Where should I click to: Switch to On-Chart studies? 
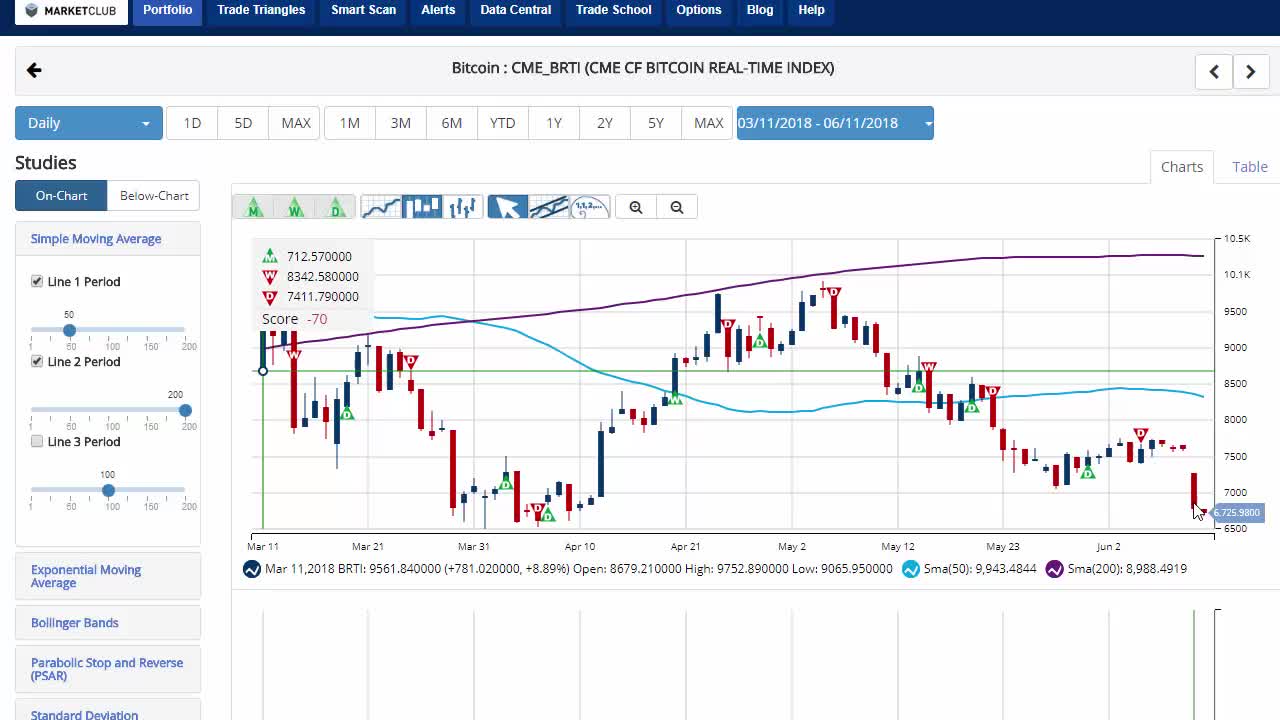pos(61,196)
